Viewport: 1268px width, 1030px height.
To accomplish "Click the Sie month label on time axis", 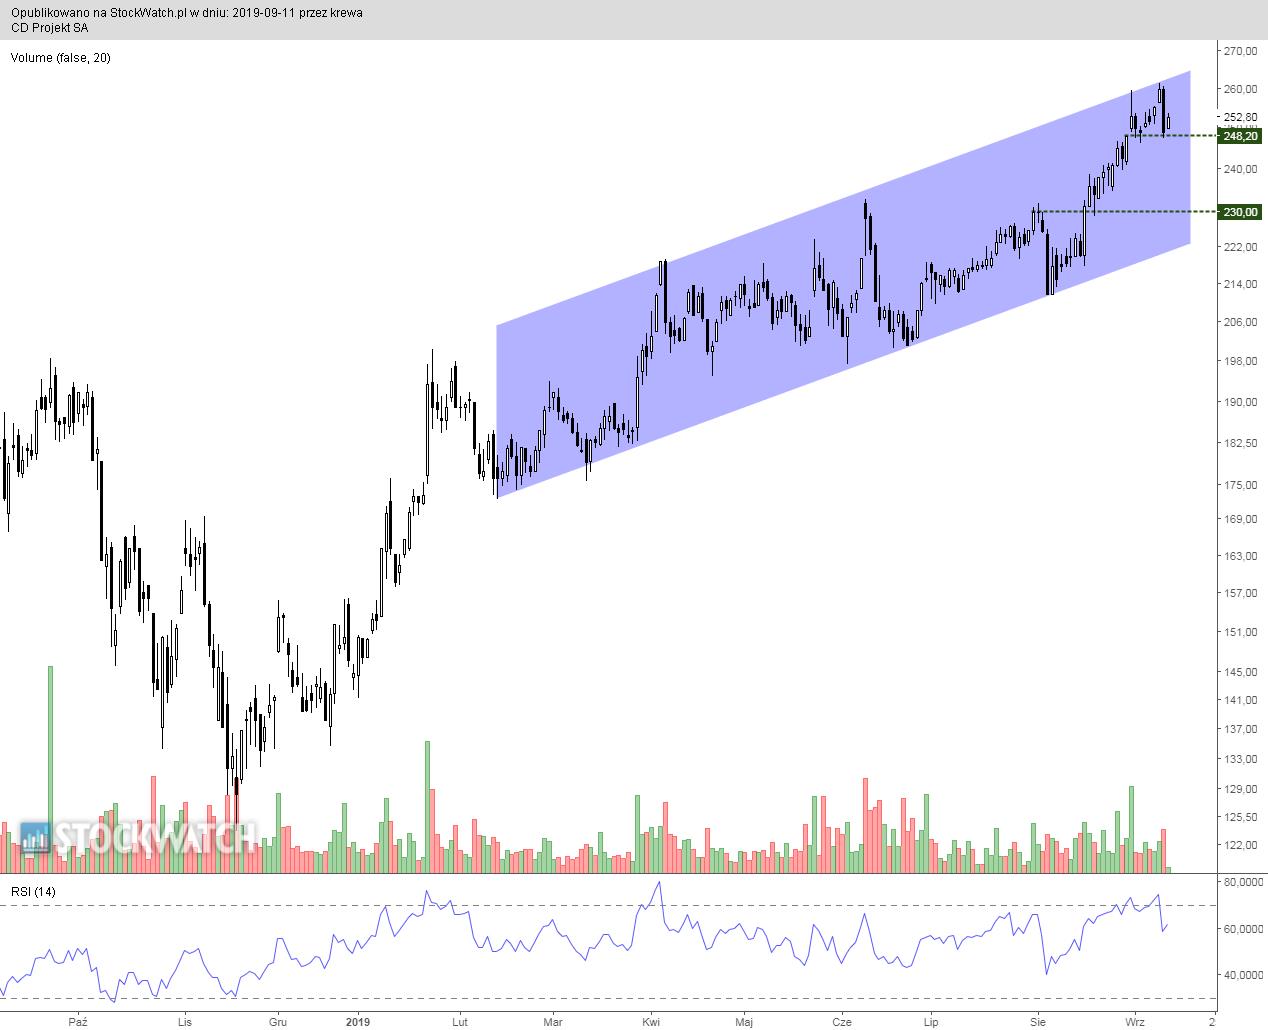I will coord(1037,1021).
